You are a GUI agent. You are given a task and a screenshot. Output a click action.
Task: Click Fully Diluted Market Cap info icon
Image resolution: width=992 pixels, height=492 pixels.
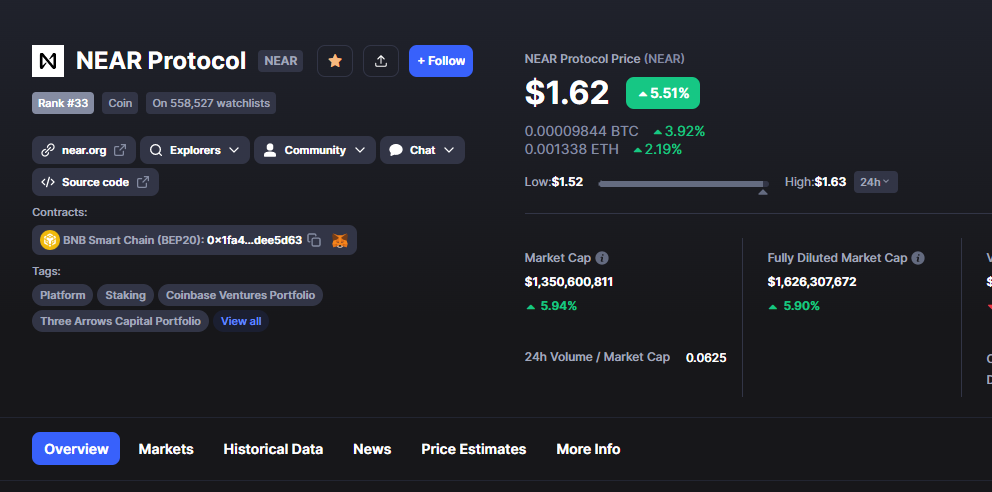click(x=918, y=258)
